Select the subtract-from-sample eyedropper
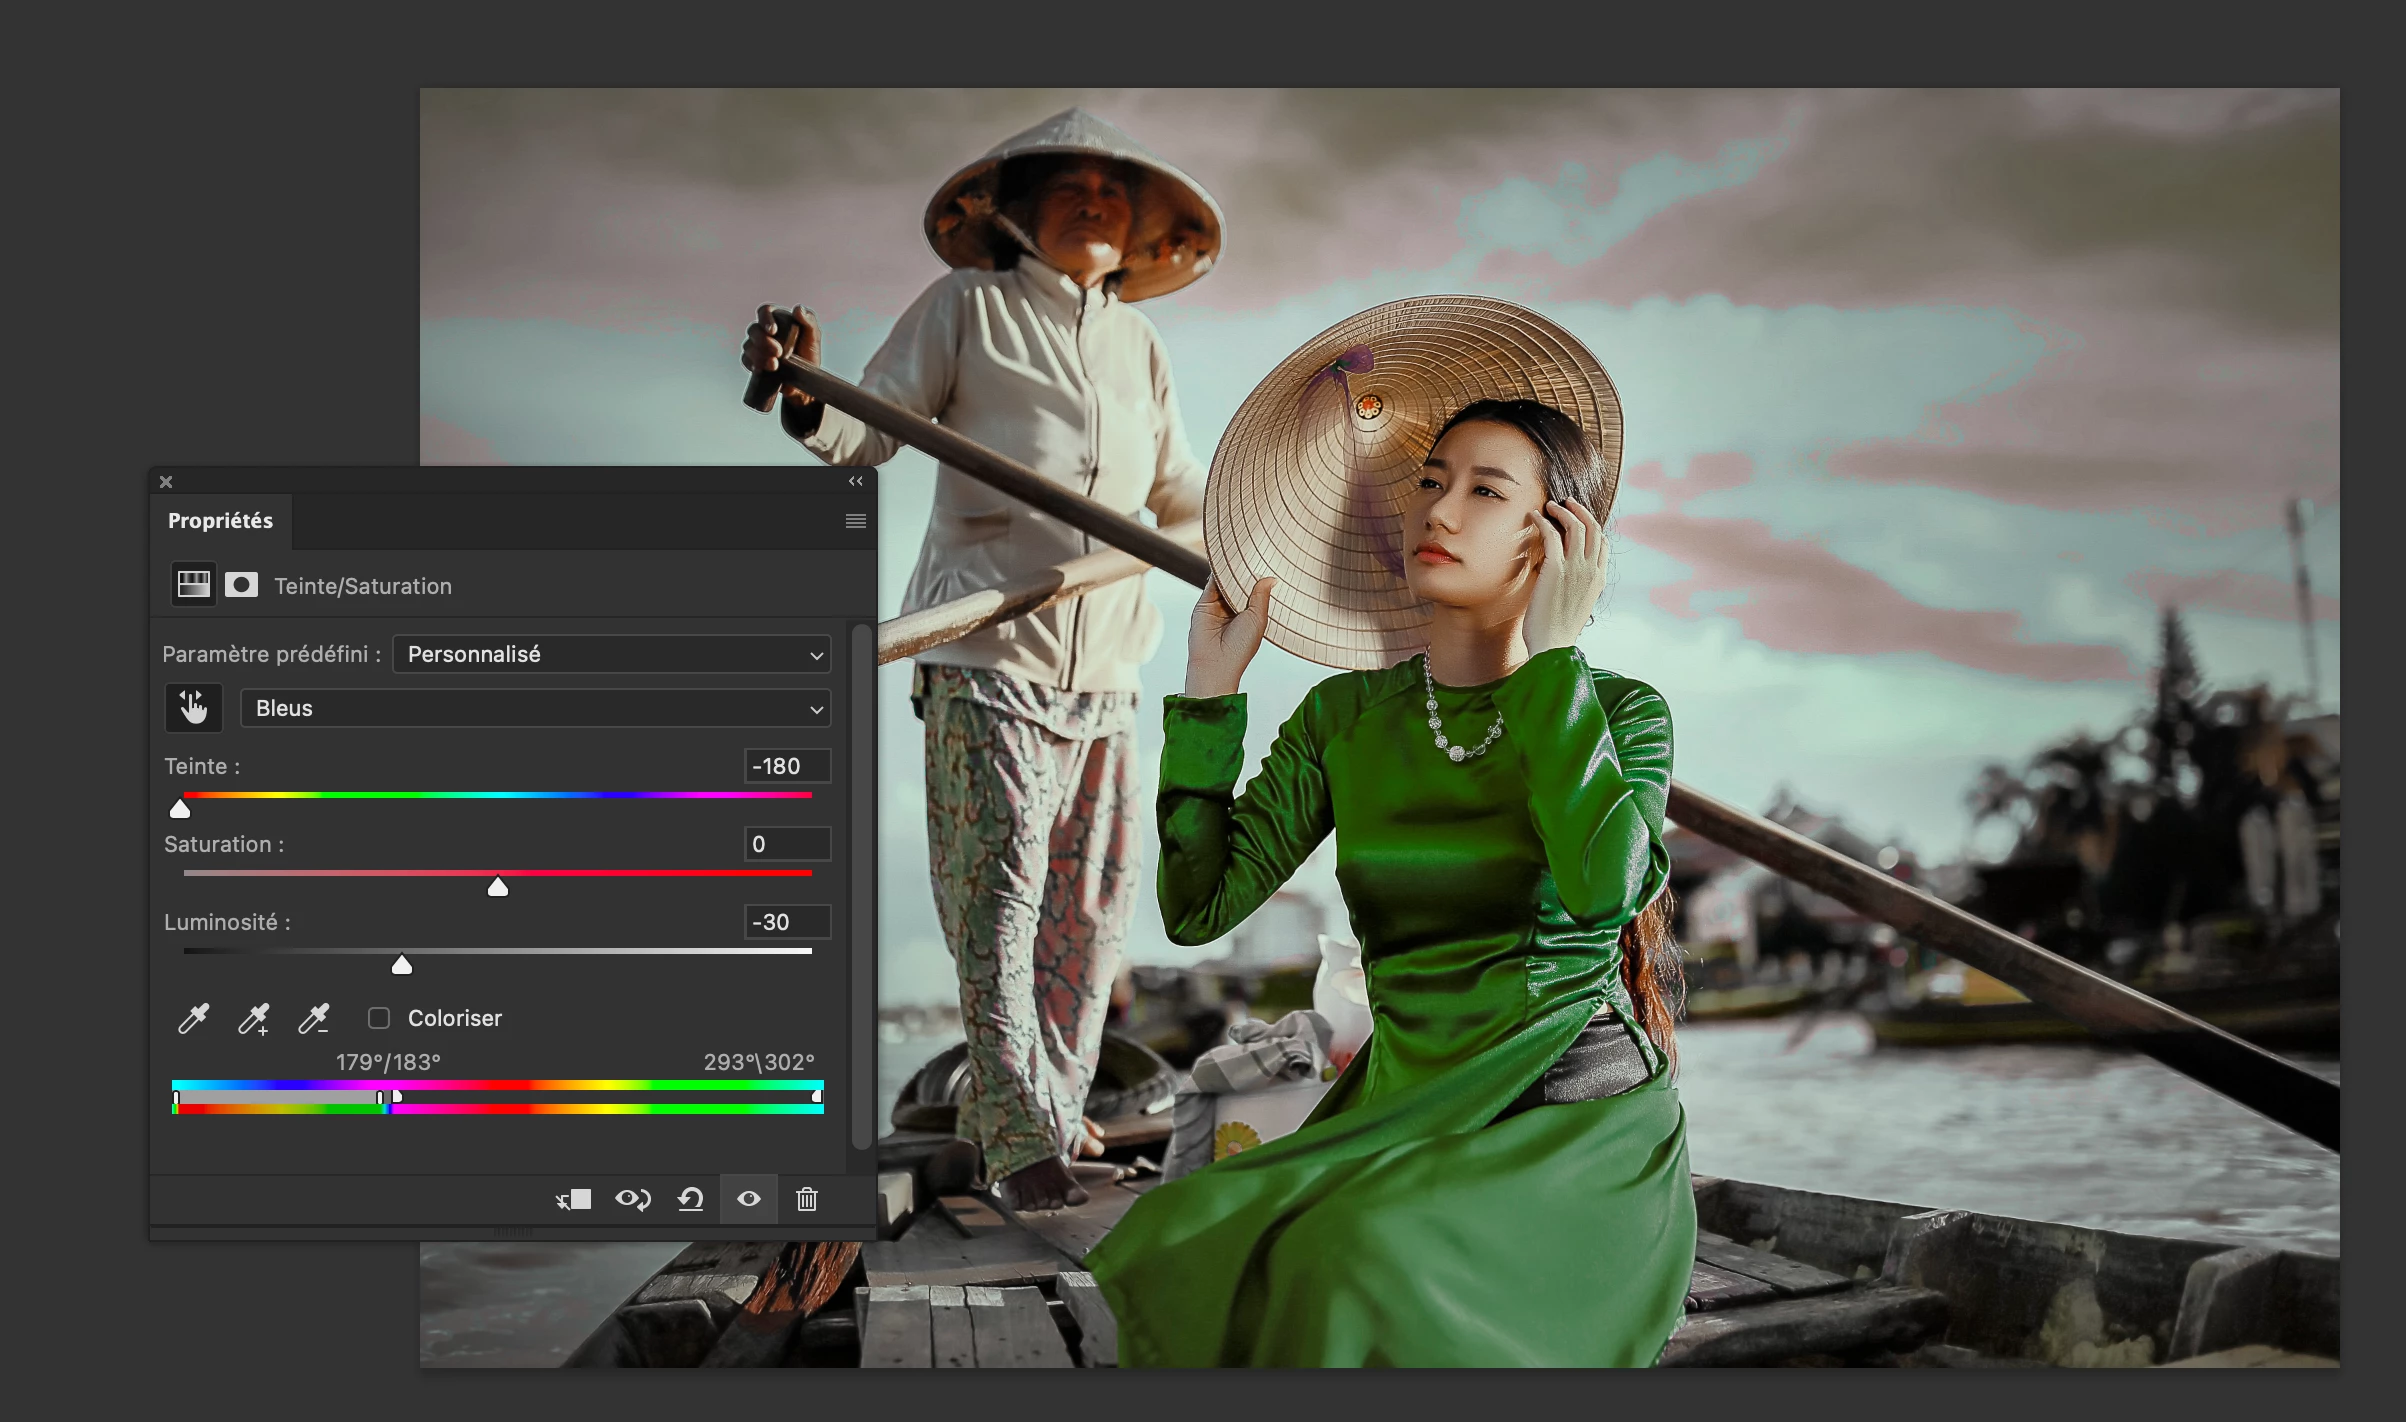The height and width of the screenshot is (1422, 2406). pos(313,1019)
